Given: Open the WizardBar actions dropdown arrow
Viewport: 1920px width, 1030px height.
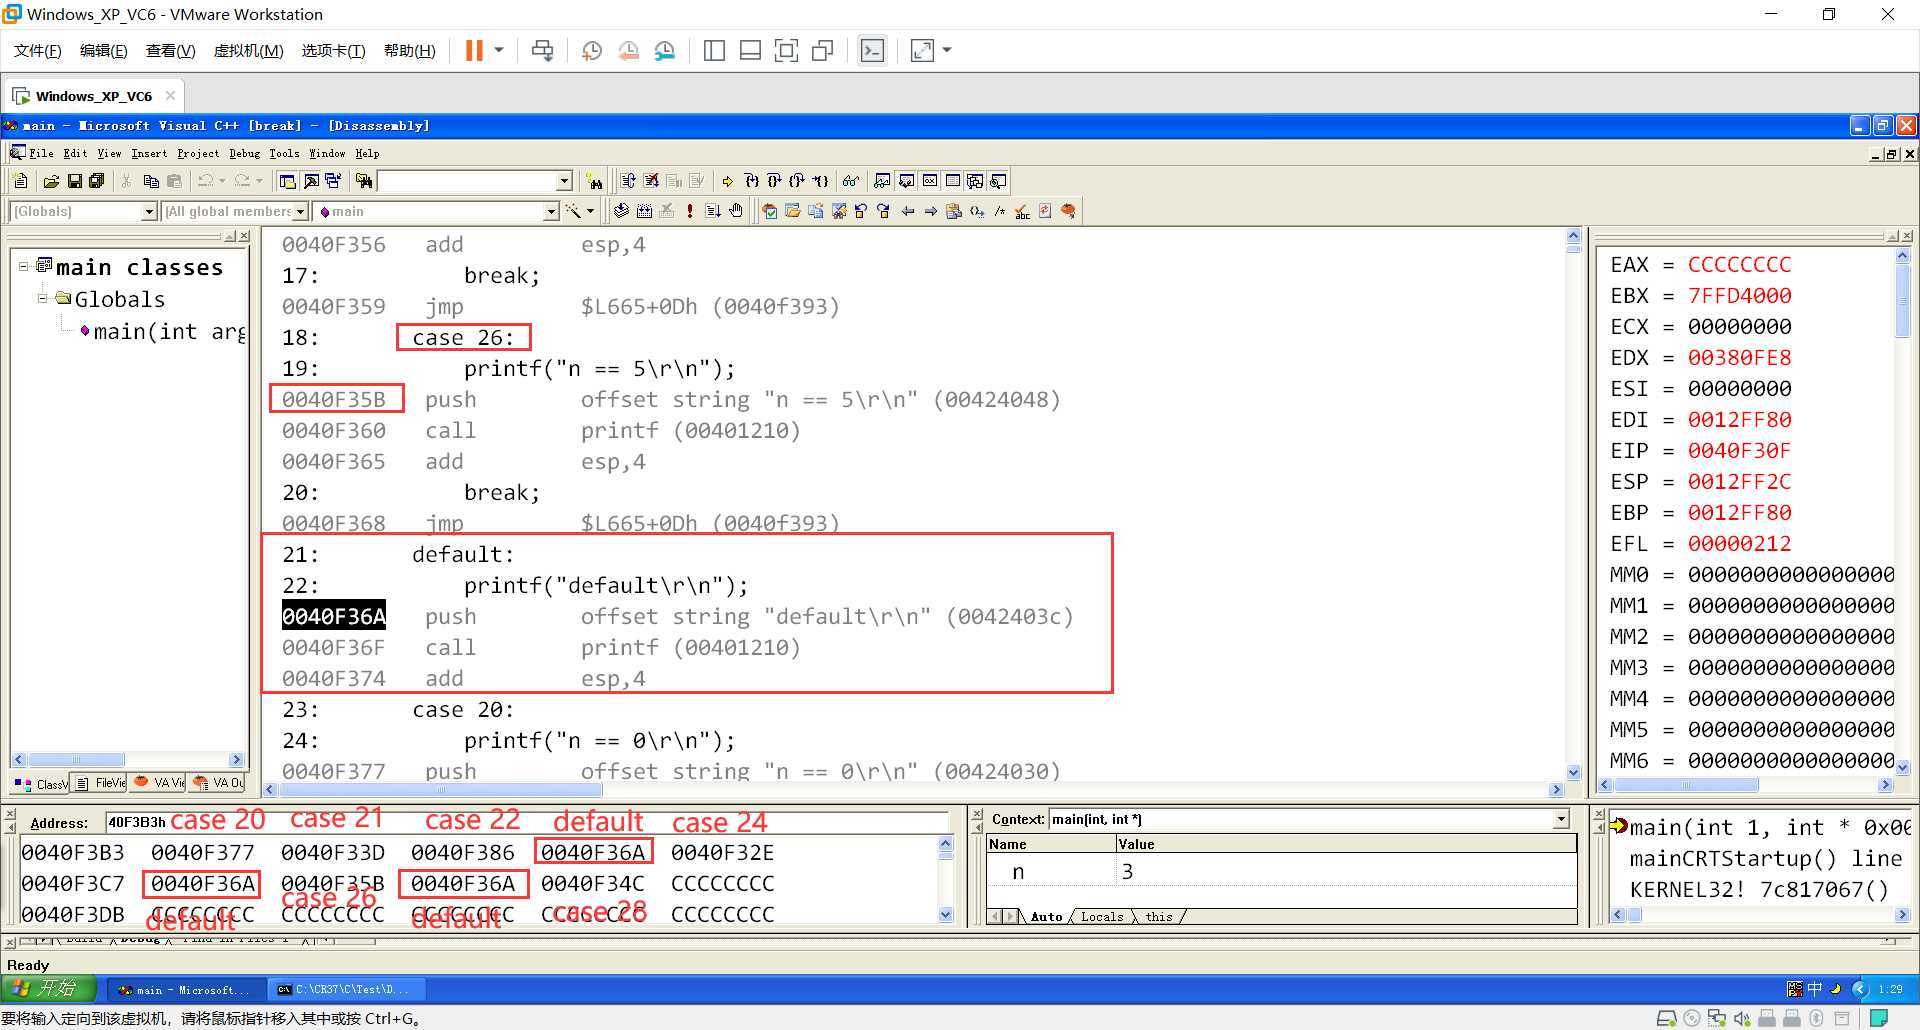Looking at the screenshot, I should click(590, 211).
